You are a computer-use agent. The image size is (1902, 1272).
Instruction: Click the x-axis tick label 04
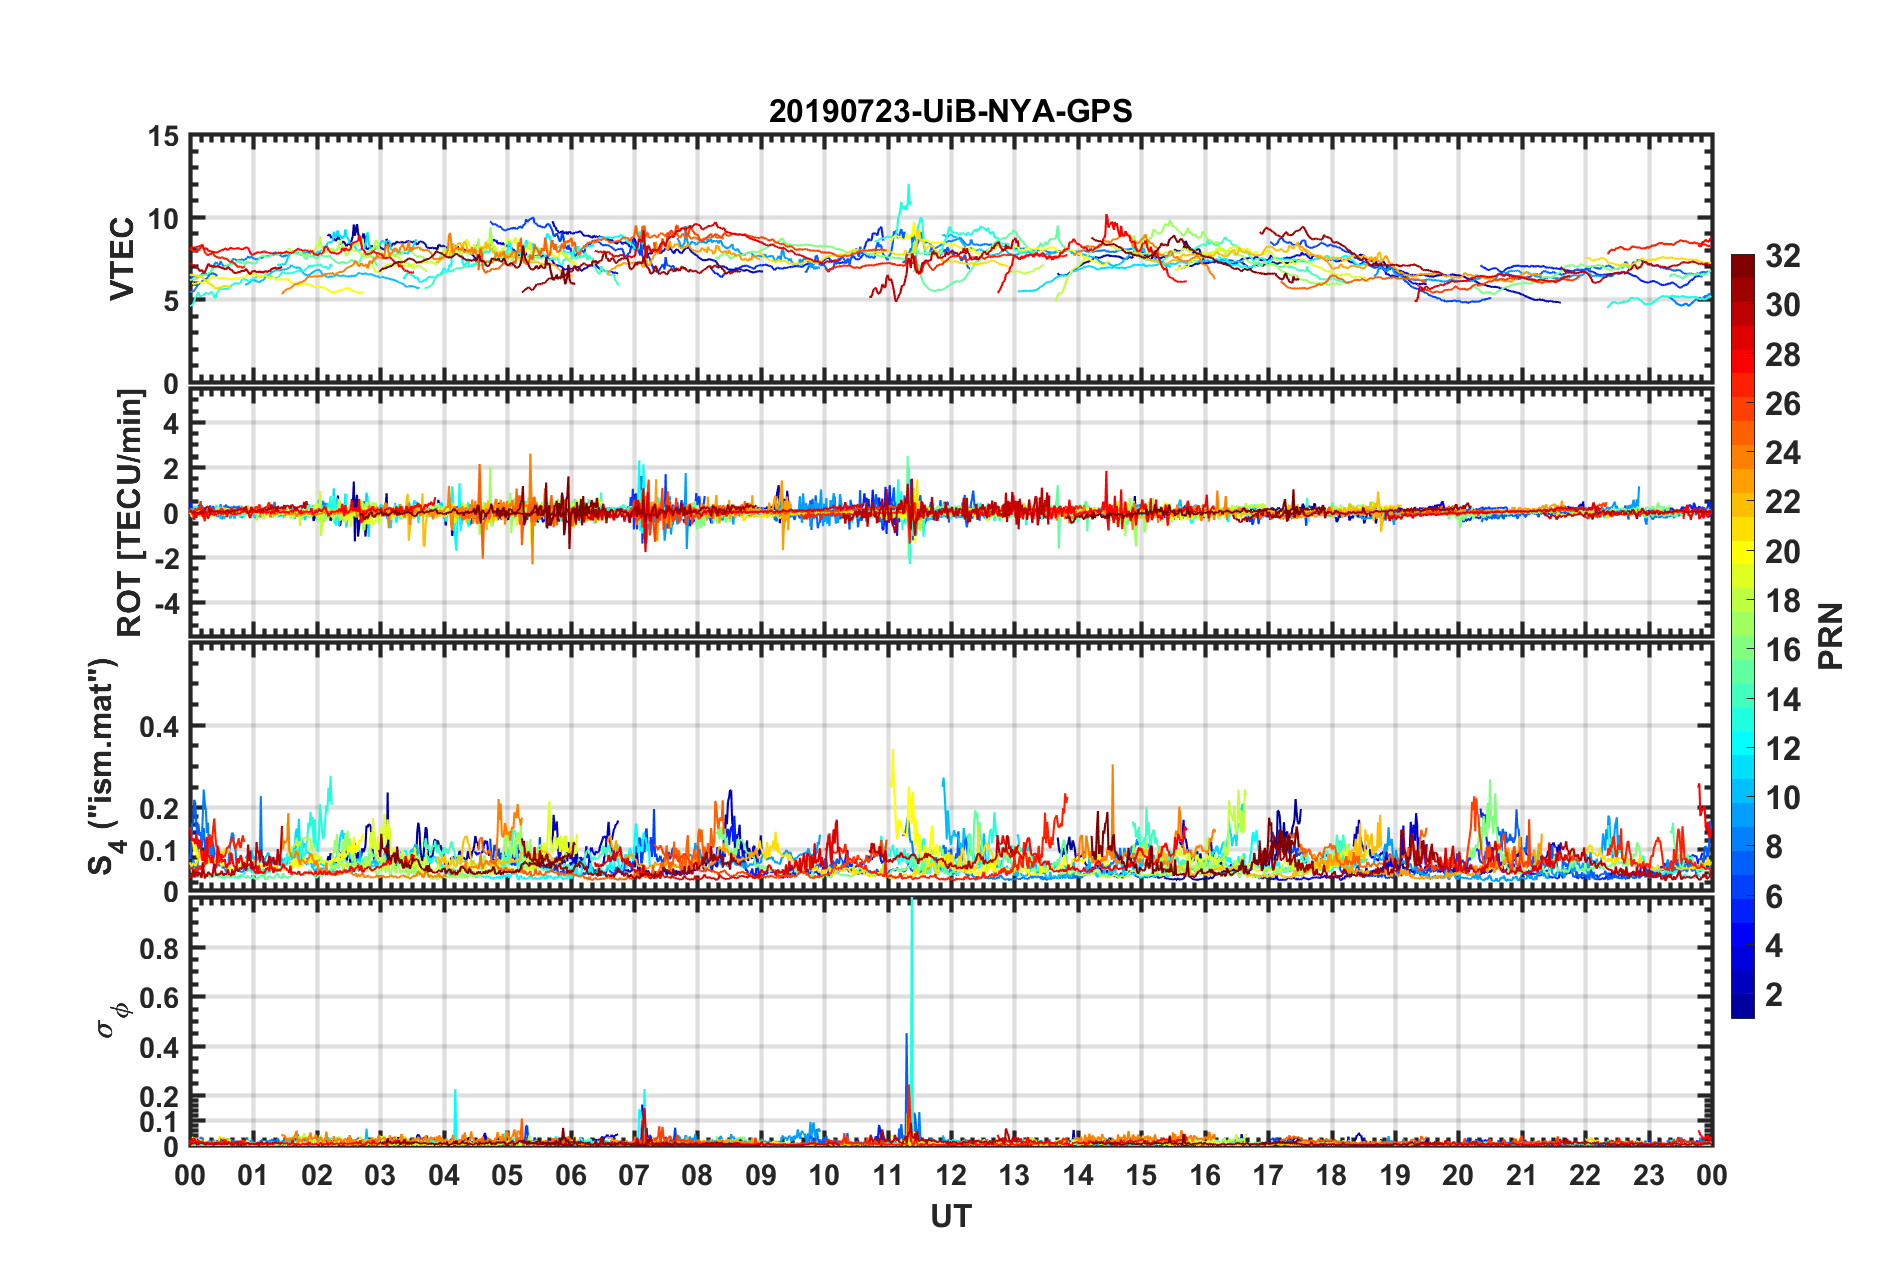pos(443,1175)
